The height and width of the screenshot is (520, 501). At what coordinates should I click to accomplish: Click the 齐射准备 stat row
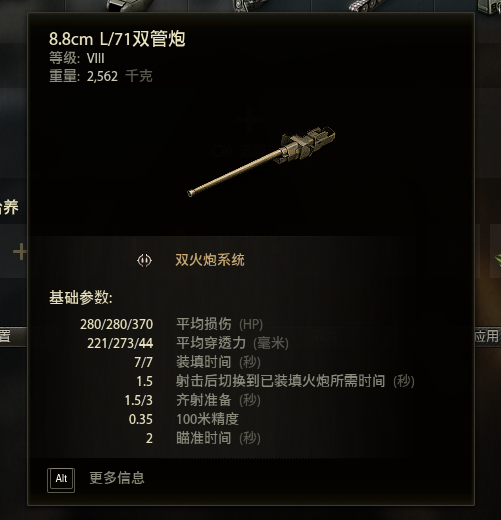click(x=192, y=400)
